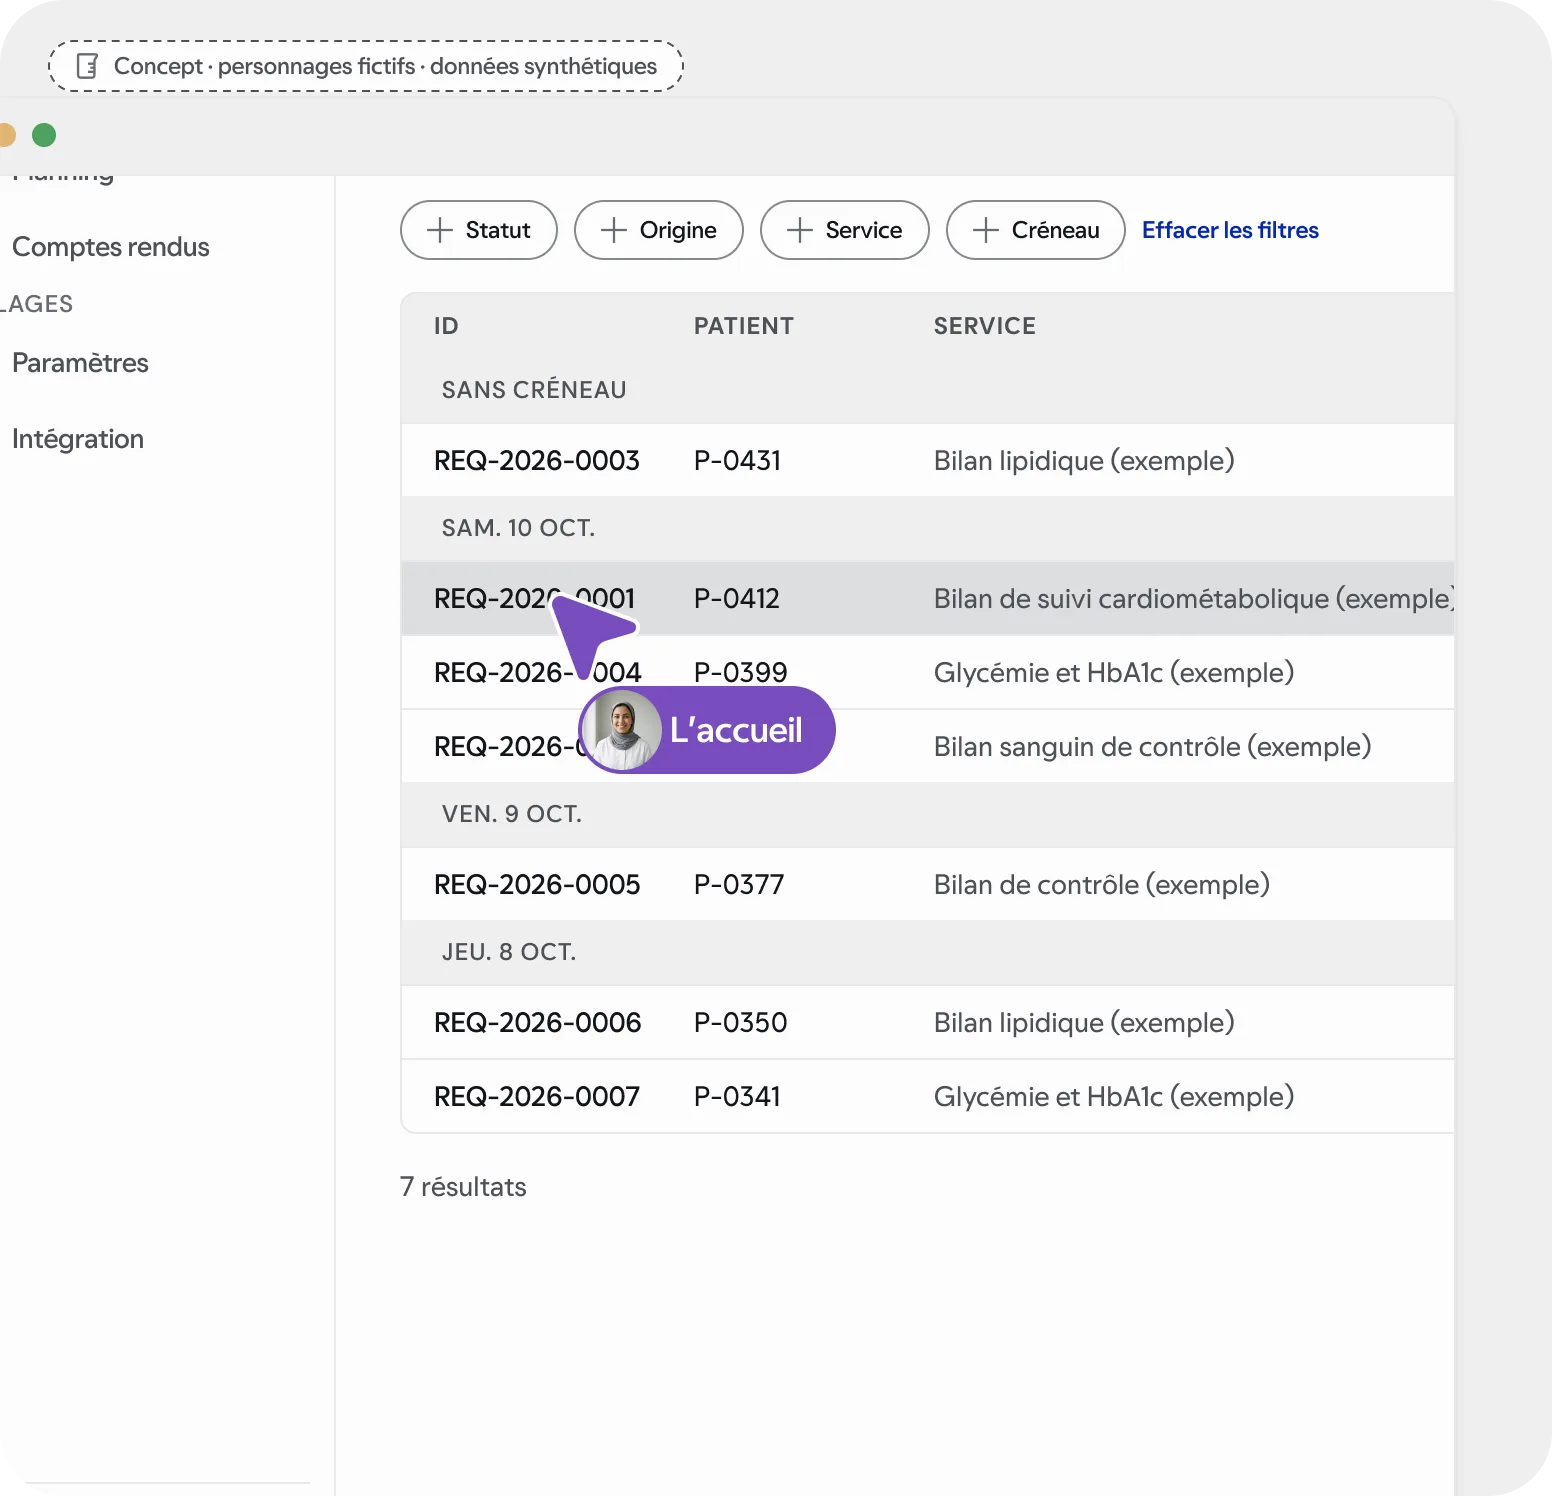Viewport: 1552px width, 1496px height.
Task: Click the L'accueil user avatar
Action: [x=623, y=730]
